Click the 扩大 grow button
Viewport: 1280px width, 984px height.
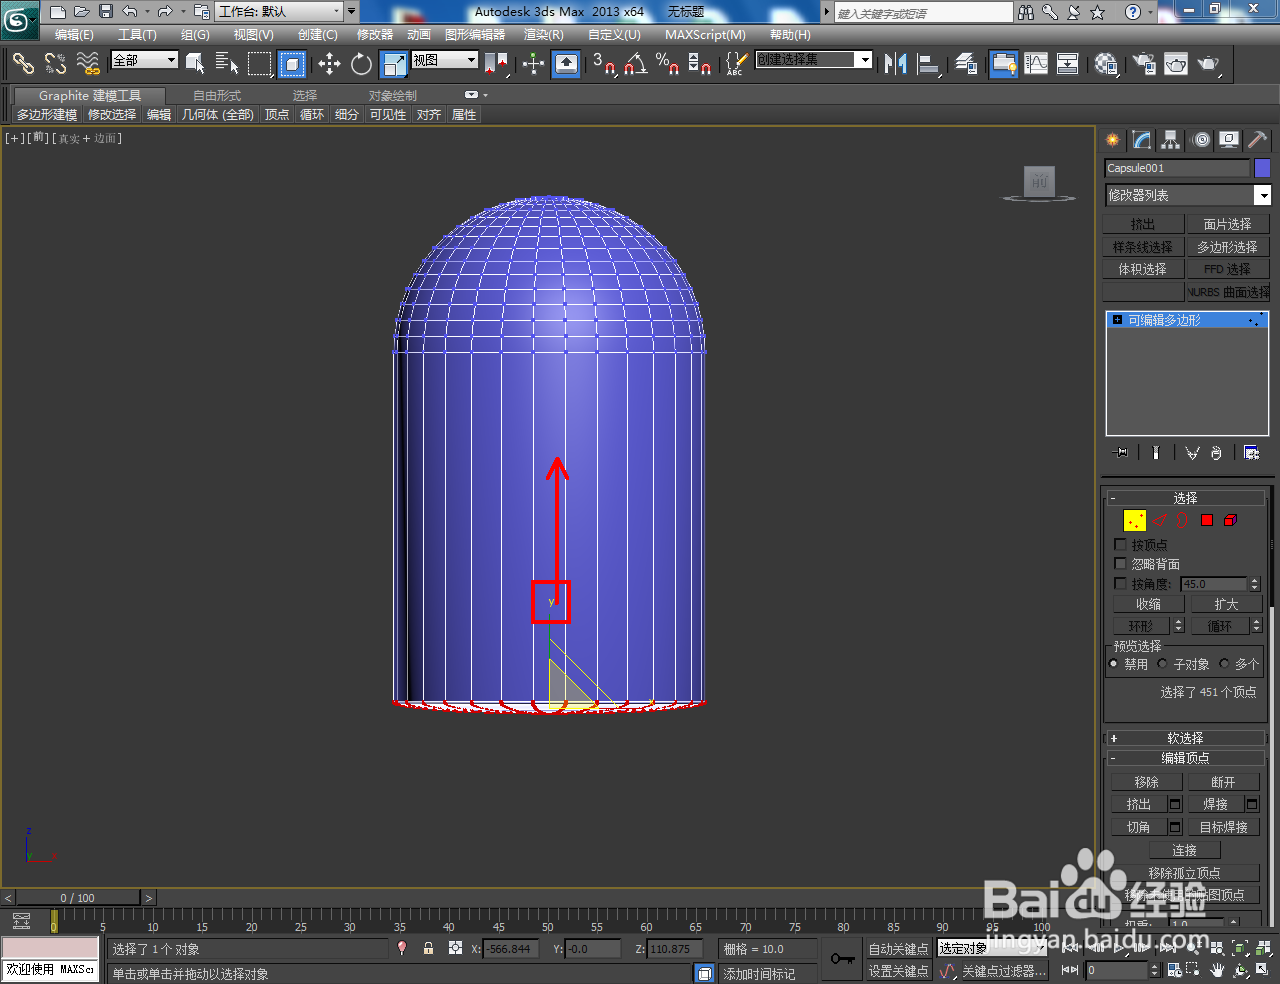tap(1226, 604)
